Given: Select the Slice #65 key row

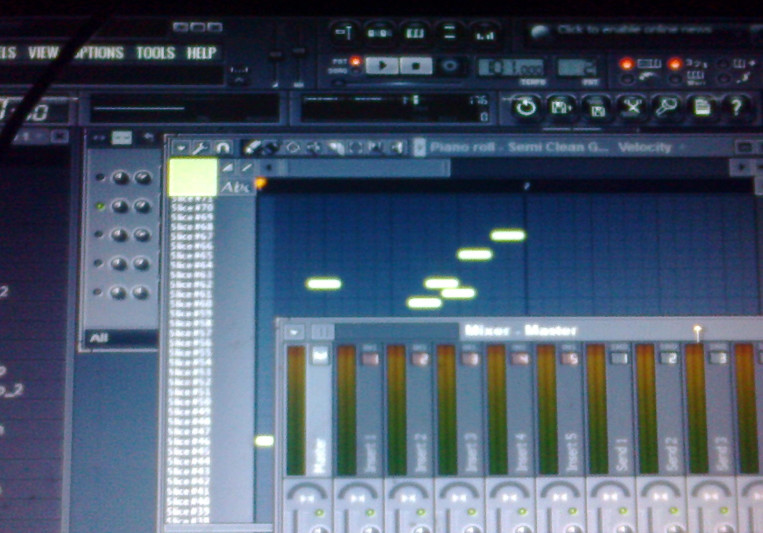Looking at the screenshot, I should pyautogui.click(x=192, y=256).
